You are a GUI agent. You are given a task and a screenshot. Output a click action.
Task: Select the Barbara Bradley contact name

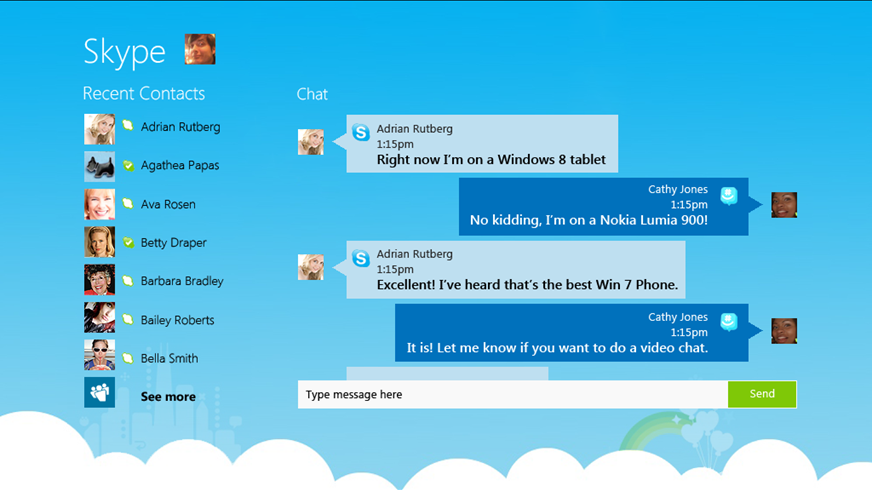tap(182, 281)
